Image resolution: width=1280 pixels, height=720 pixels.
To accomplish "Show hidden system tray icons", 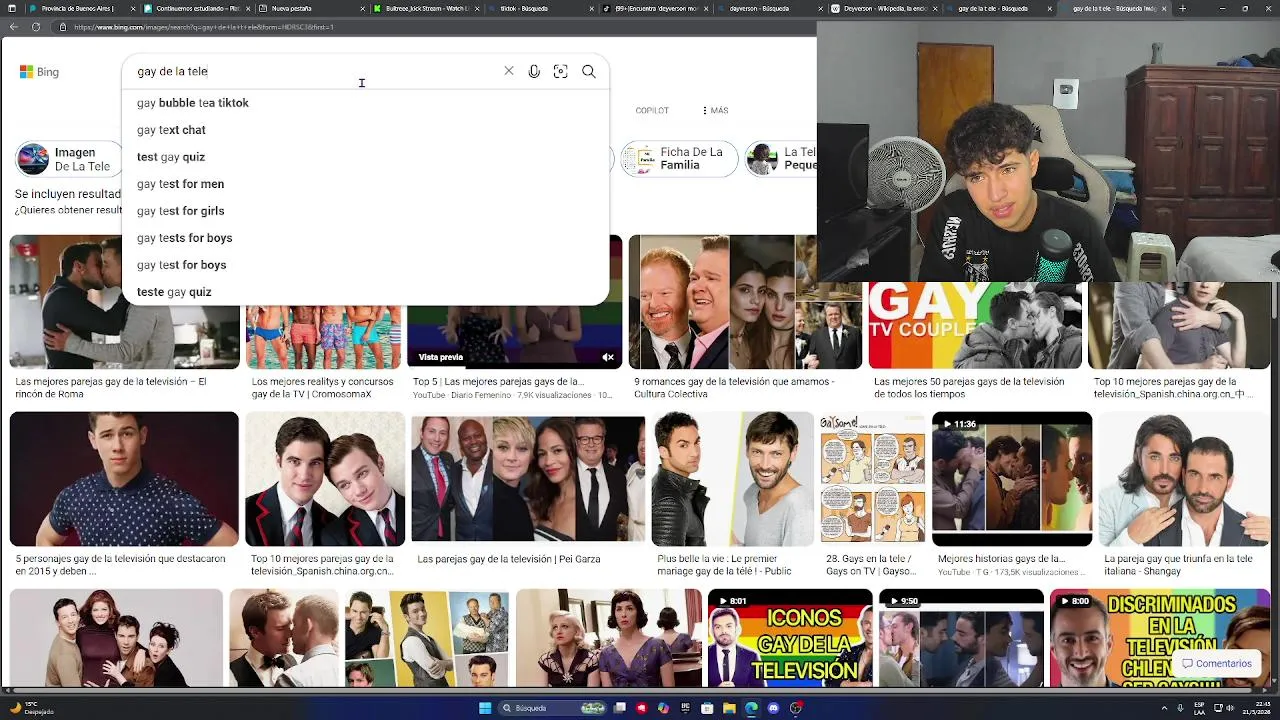I will (1163, 708).
